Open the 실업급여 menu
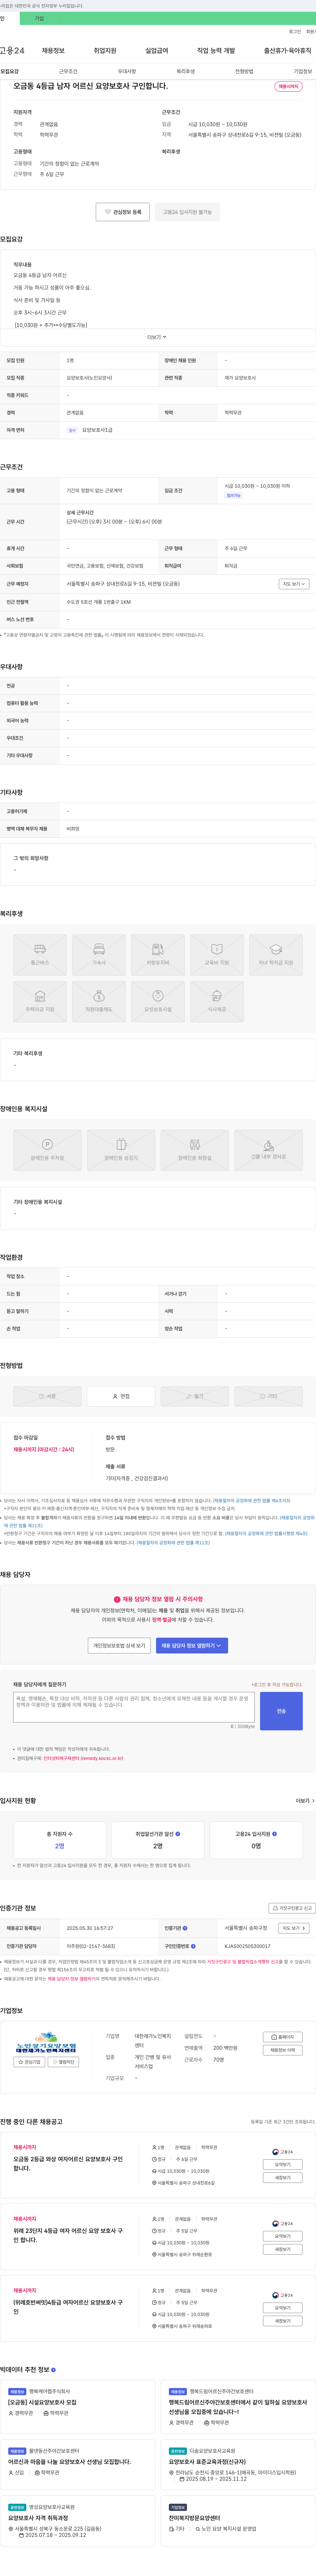Screen dimensions: 316x2576 pos(157,50)
